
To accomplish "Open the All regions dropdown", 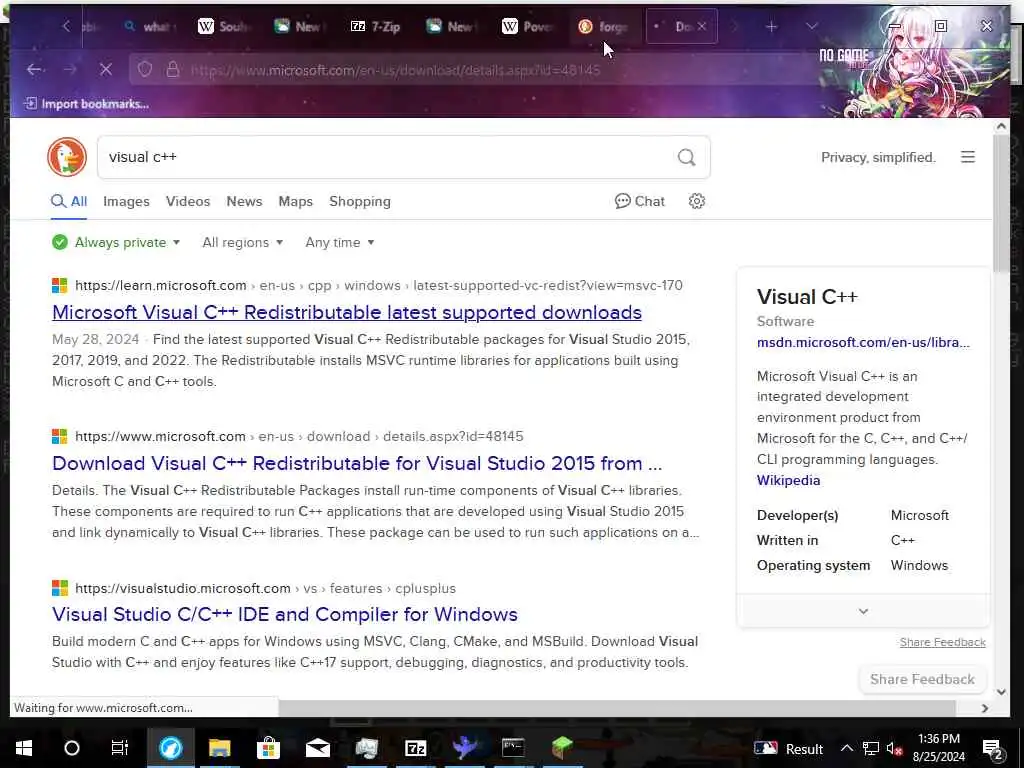I will click(242, 242).
